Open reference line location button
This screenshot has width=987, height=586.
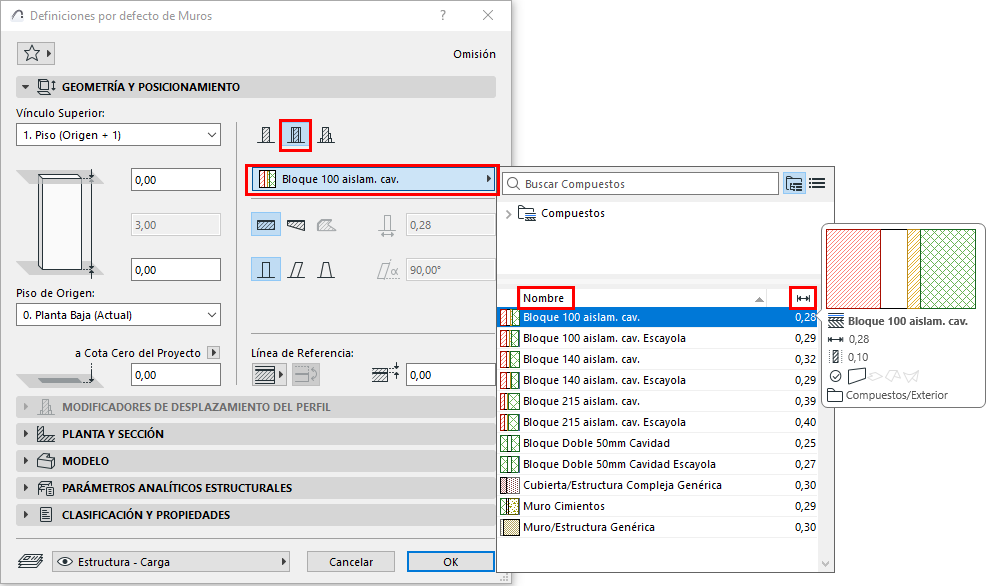coord(269,375)
